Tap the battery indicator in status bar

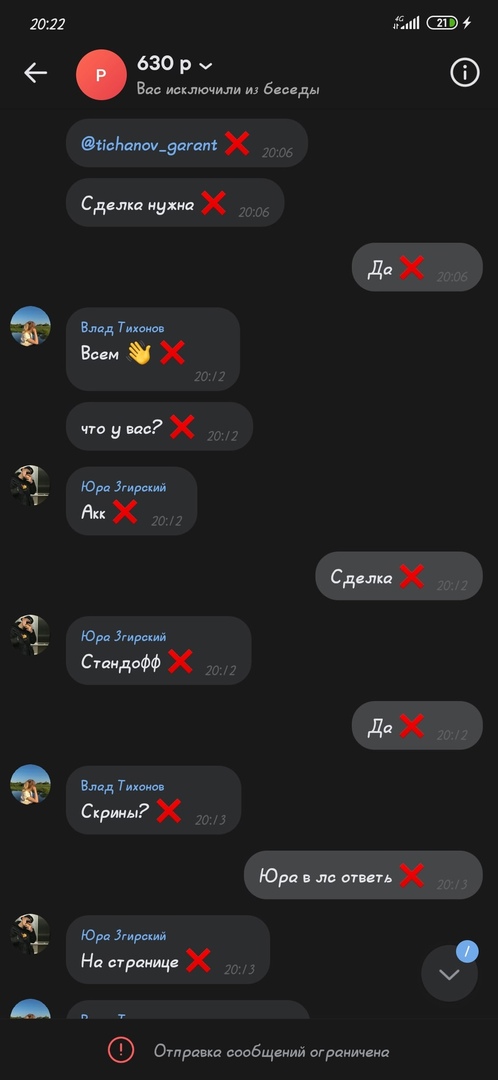(442, 23)
